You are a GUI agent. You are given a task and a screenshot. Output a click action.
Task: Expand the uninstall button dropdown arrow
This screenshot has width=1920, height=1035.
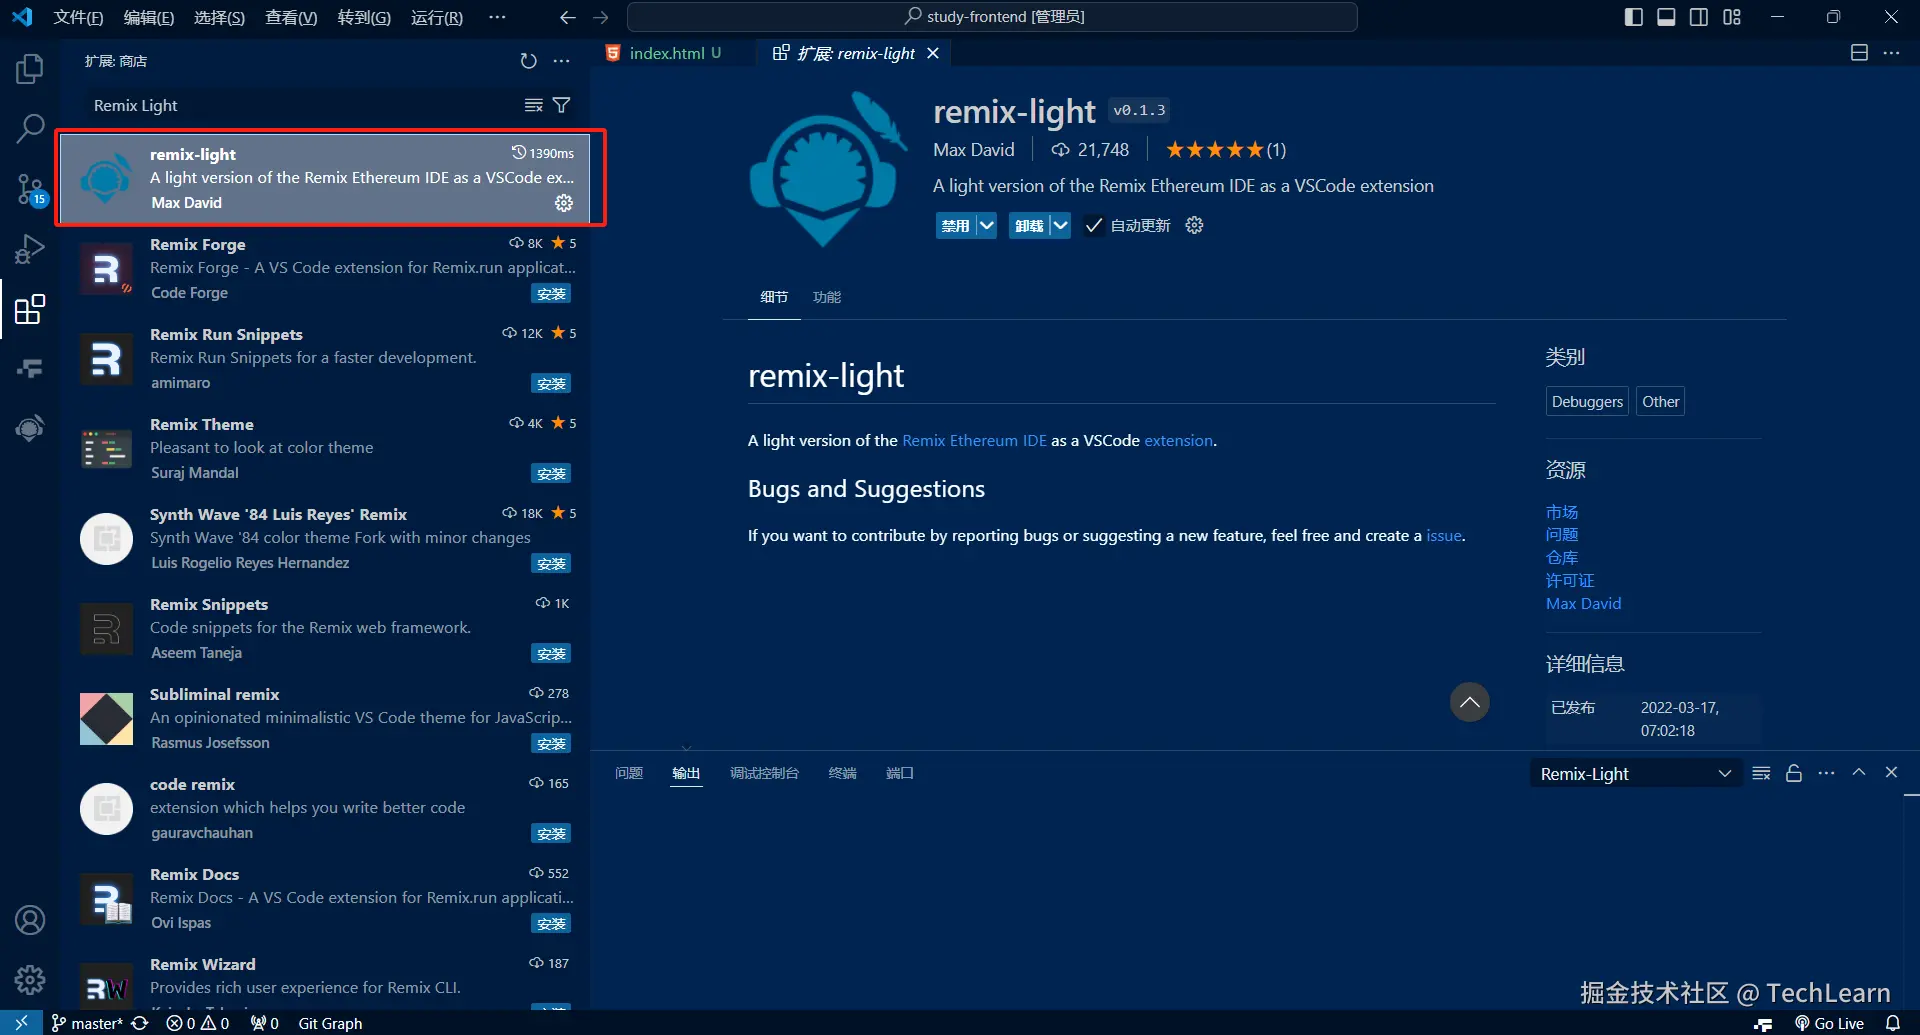(x=1060, y=226)
